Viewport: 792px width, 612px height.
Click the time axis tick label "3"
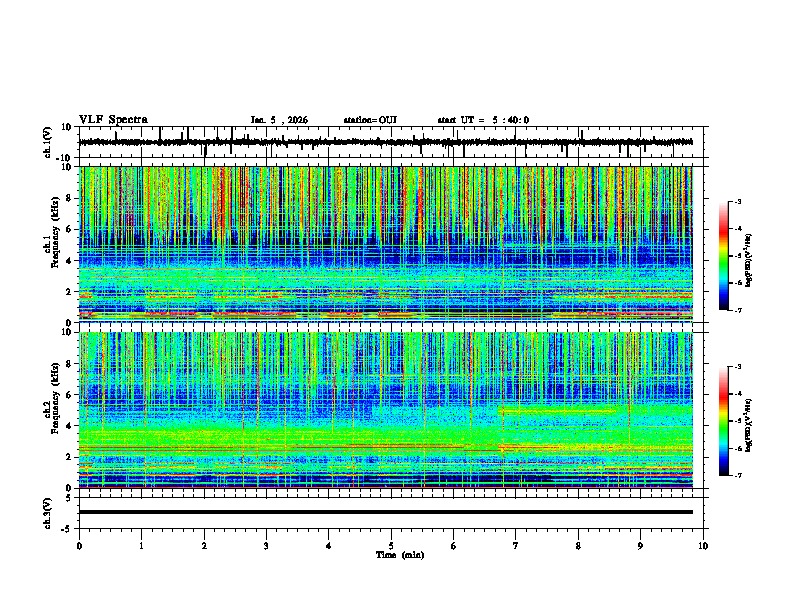pyautogui.click(x=266, y=546)
